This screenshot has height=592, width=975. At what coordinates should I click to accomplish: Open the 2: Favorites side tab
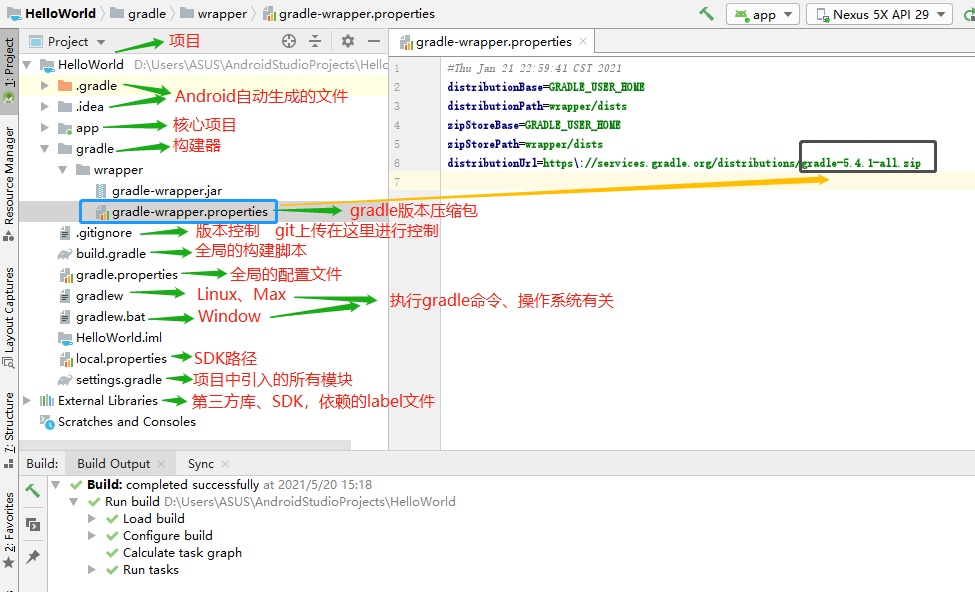click(x=9, y=529)
